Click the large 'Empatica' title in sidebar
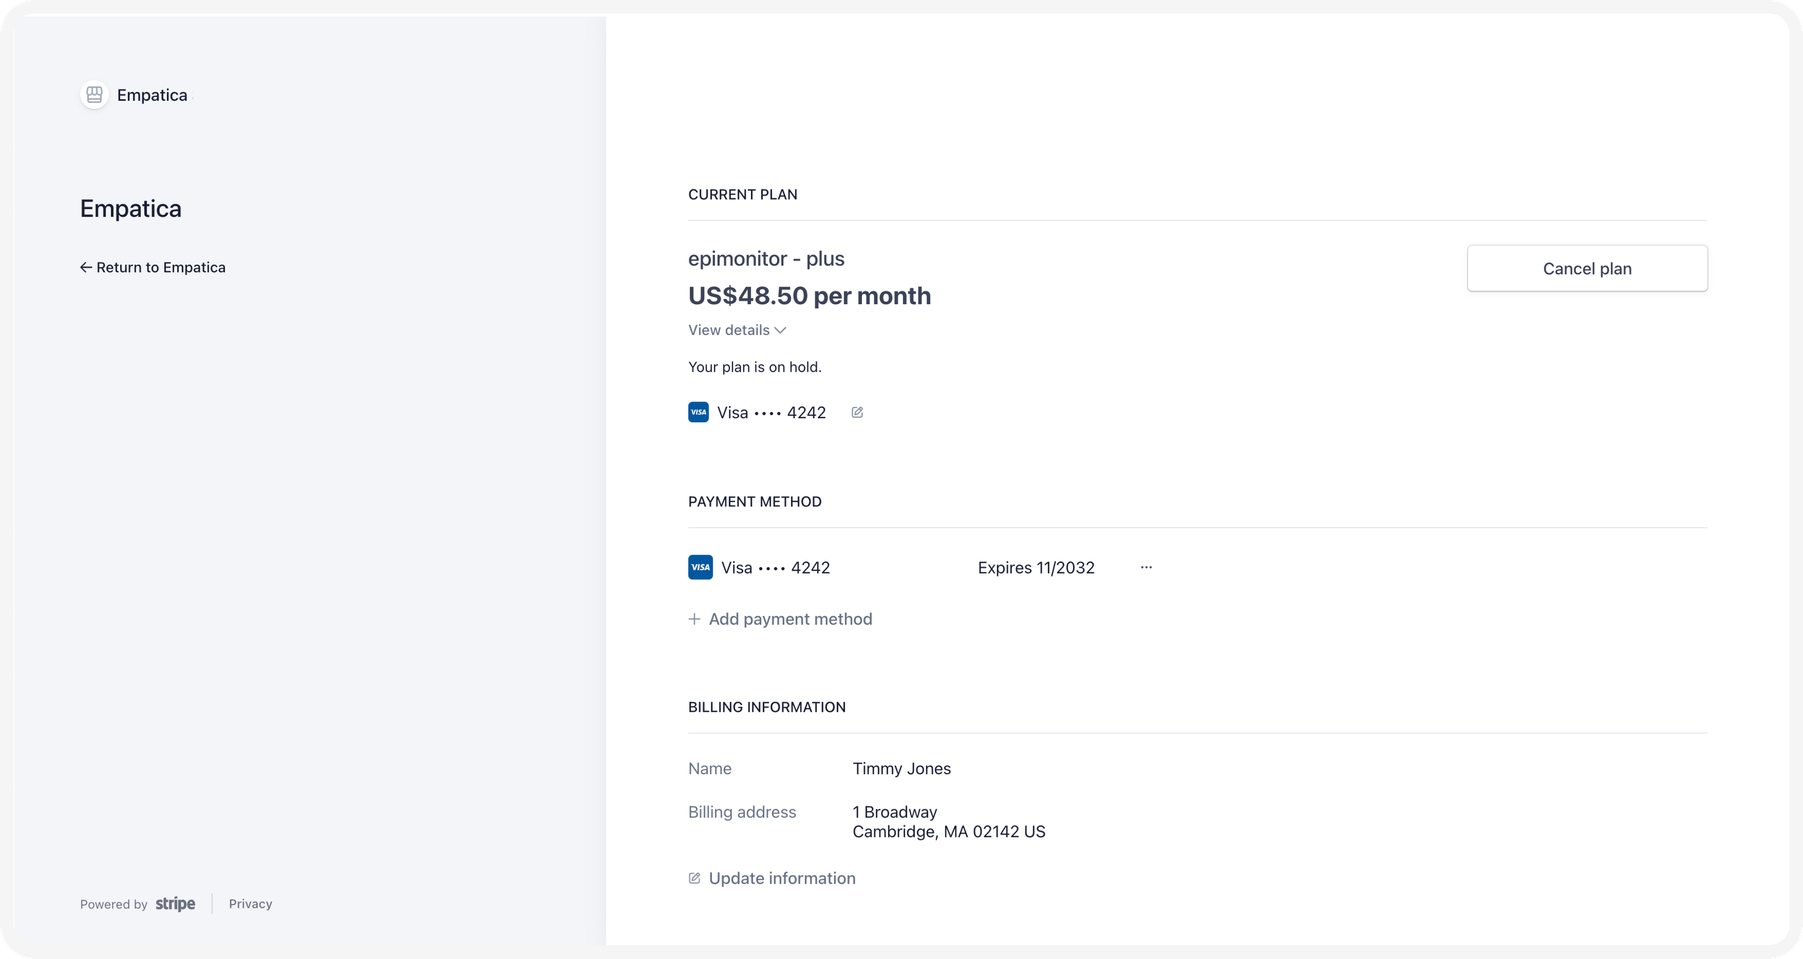Viewport: 1803px width, 959px height. coord(131,208)
